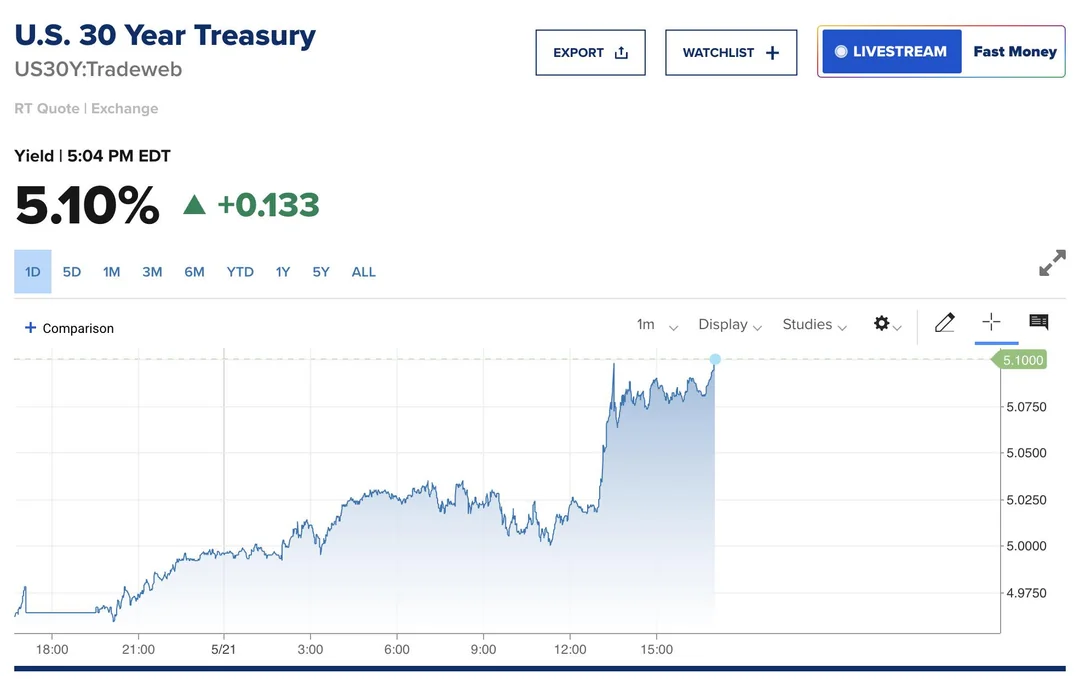
Task: Click the LIVESTREAM button
Action: [x=891, y=52]
